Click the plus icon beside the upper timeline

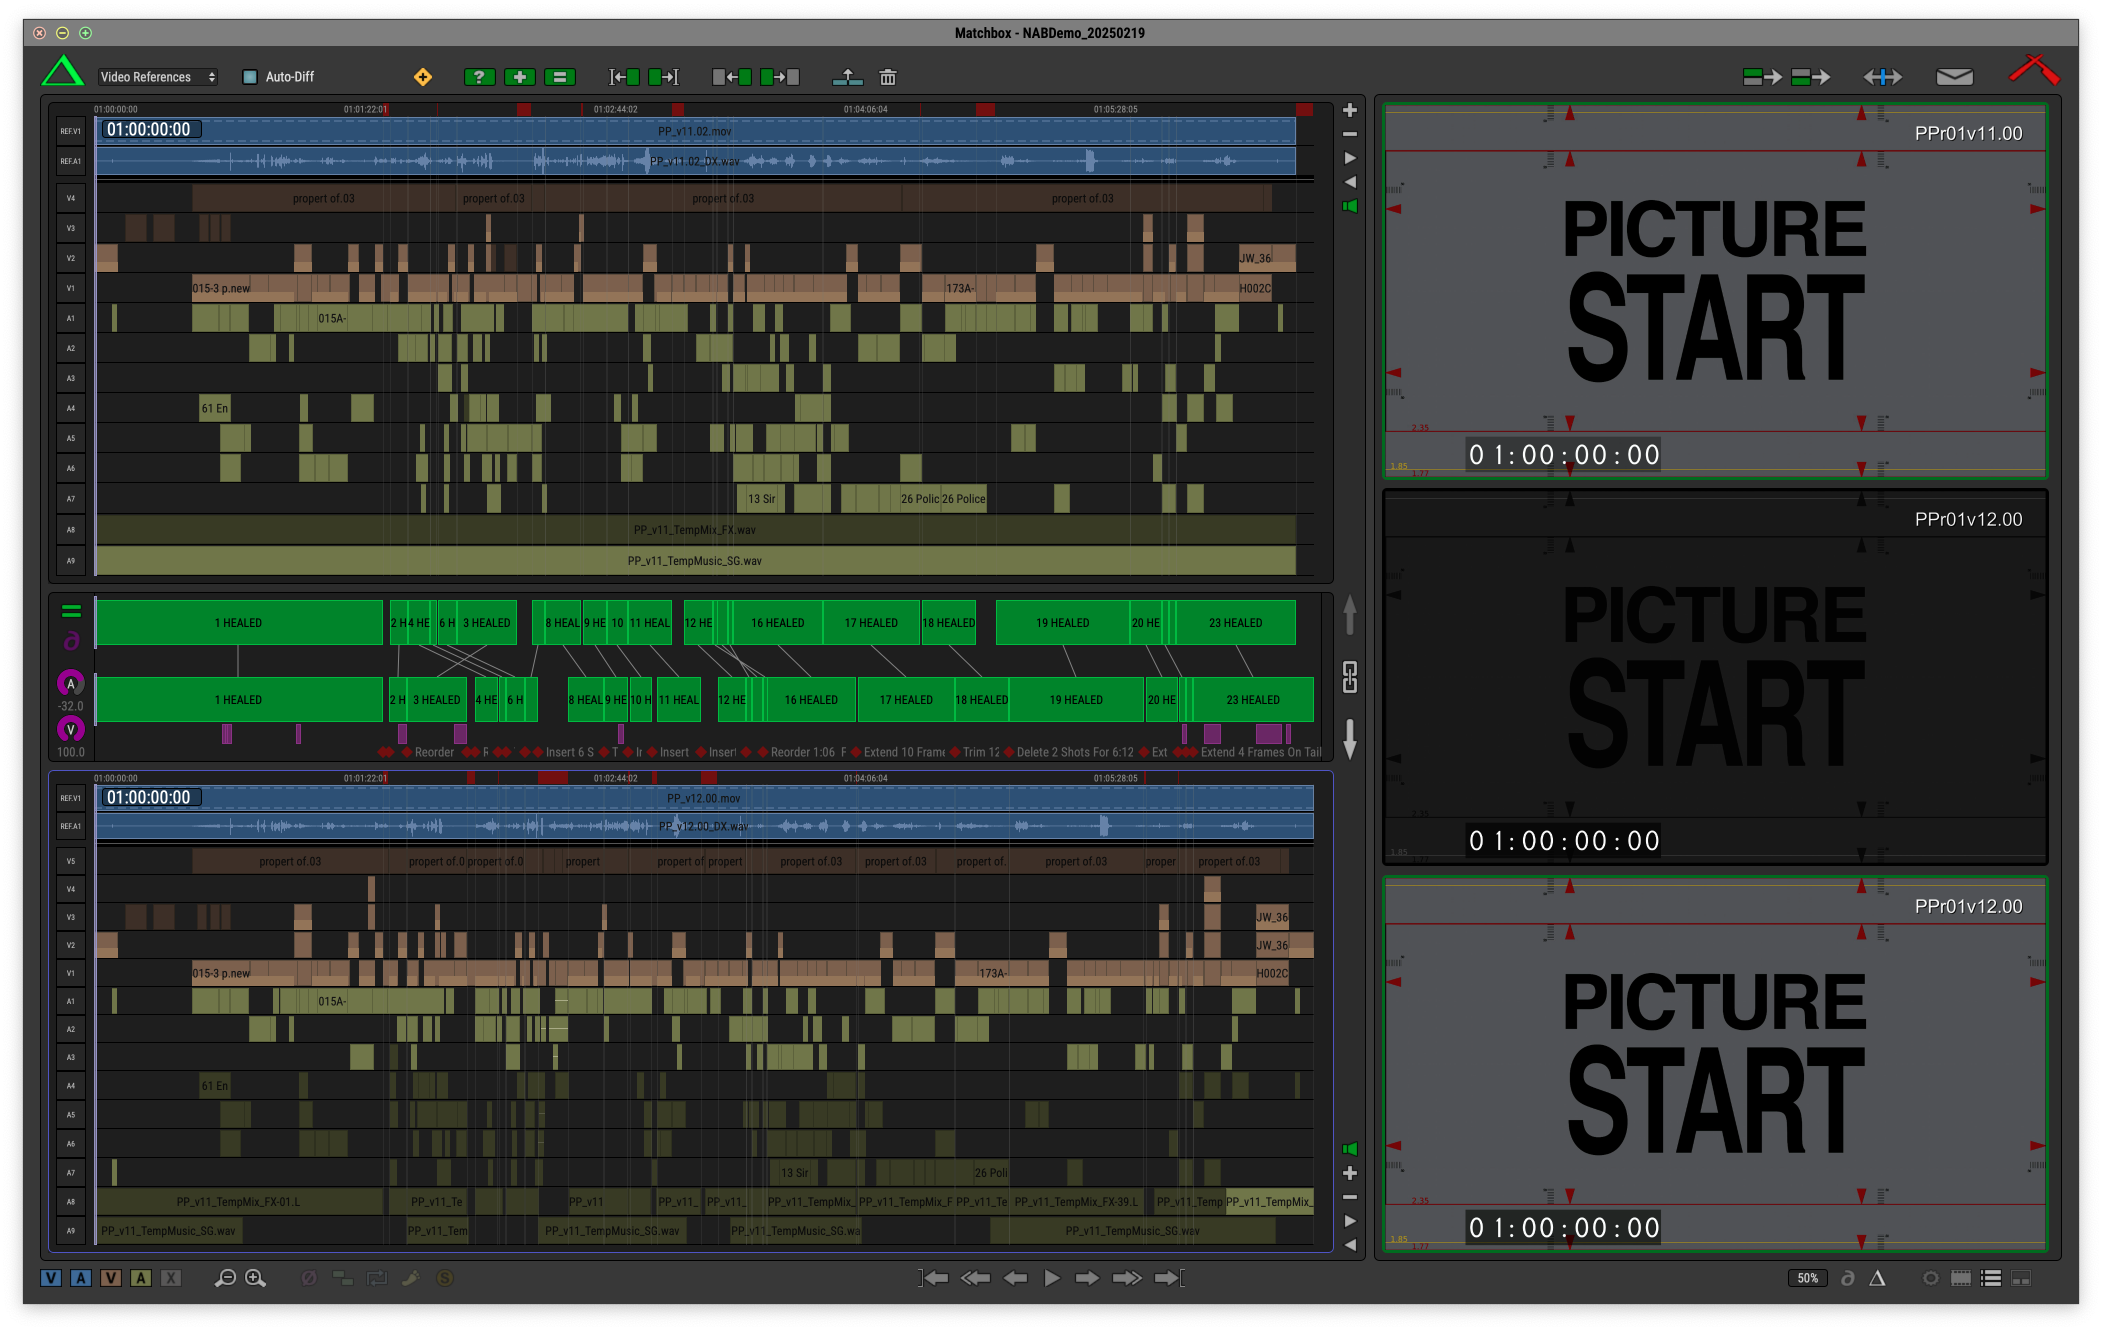1350,110
